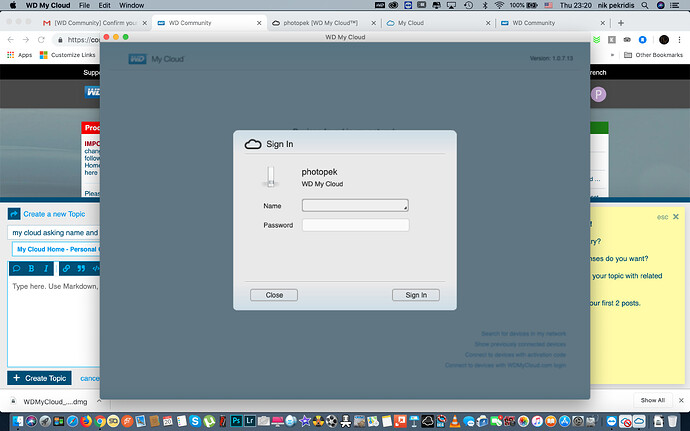Click the speech bubble quote-reply editor icon
The width and height of the screenshot is (690, 431).
(x=17, y=269)
